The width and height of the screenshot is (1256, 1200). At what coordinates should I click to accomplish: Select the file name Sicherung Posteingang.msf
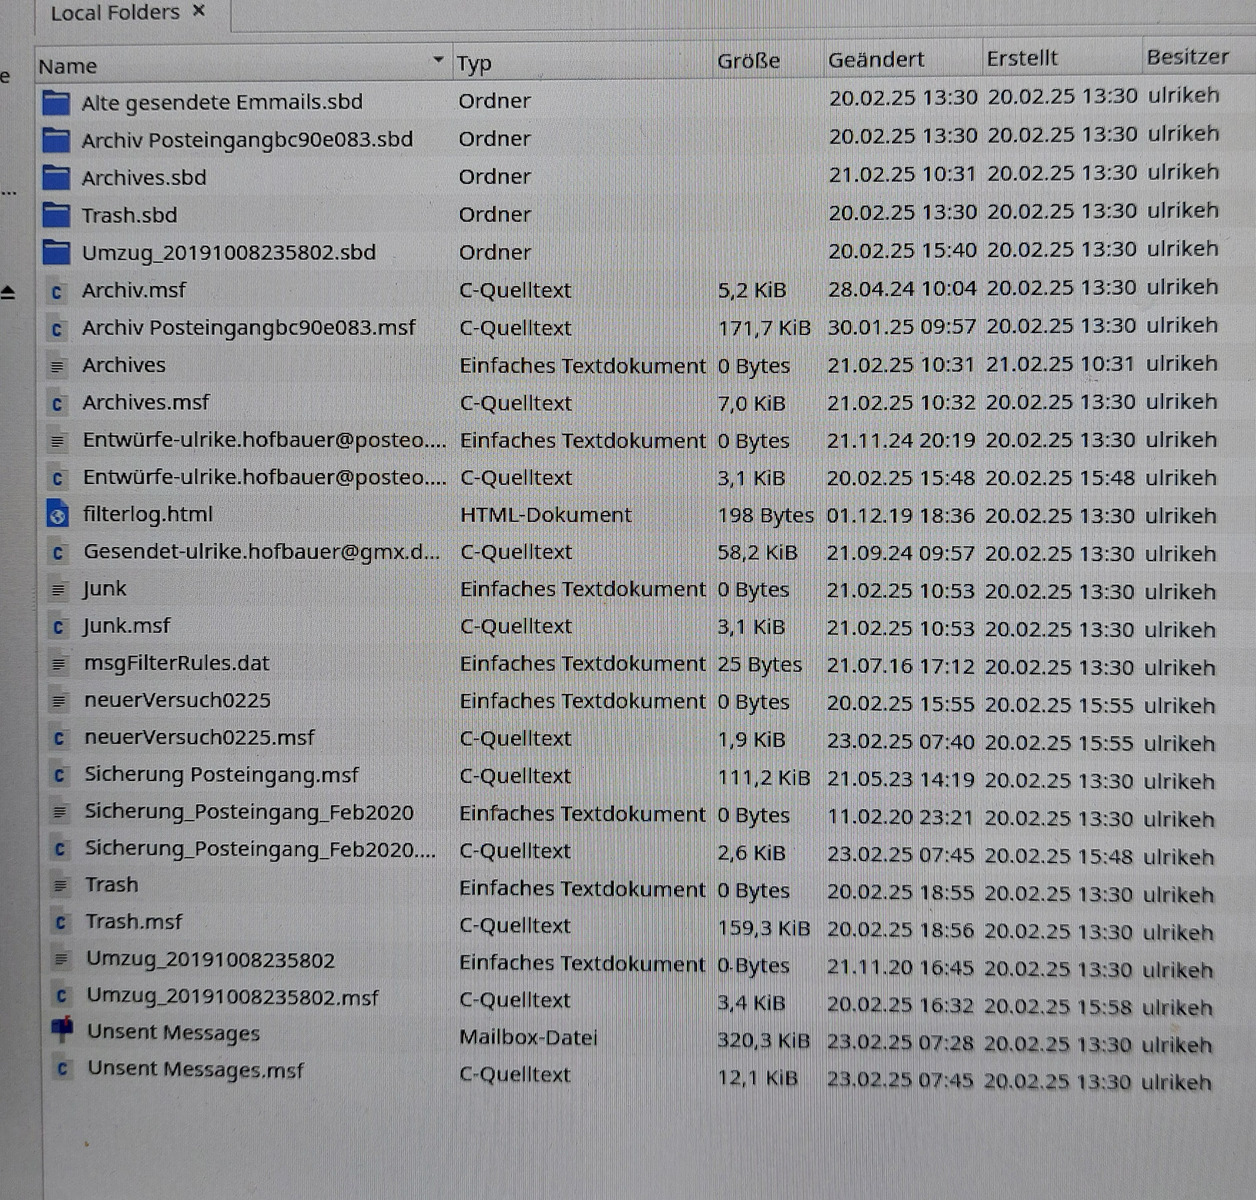(x=221, y=775)
